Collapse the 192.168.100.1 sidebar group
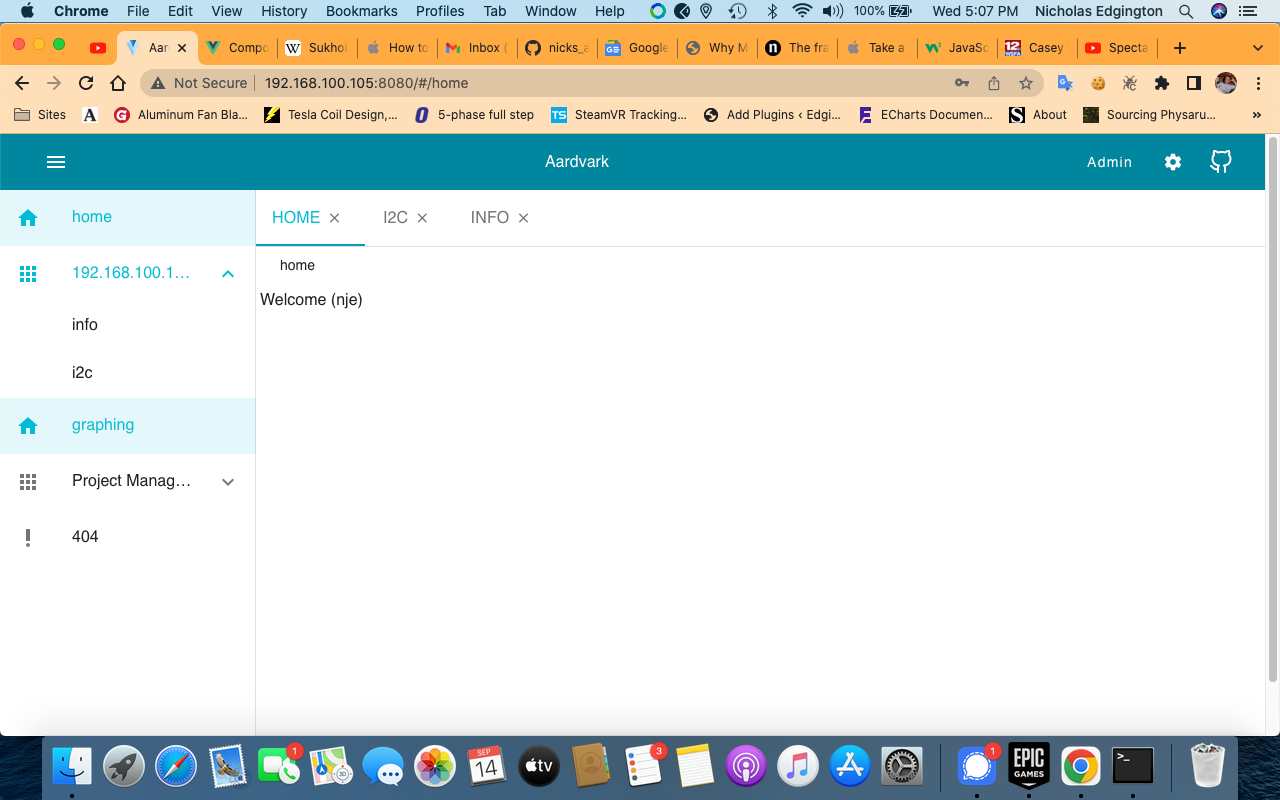This screenshot has height=800, width=1280. click(228, 274)
